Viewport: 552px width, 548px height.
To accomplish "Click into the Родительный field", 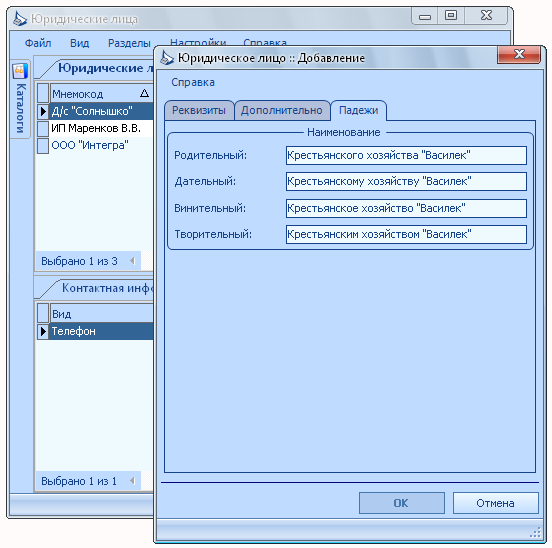I will (406, 155).
